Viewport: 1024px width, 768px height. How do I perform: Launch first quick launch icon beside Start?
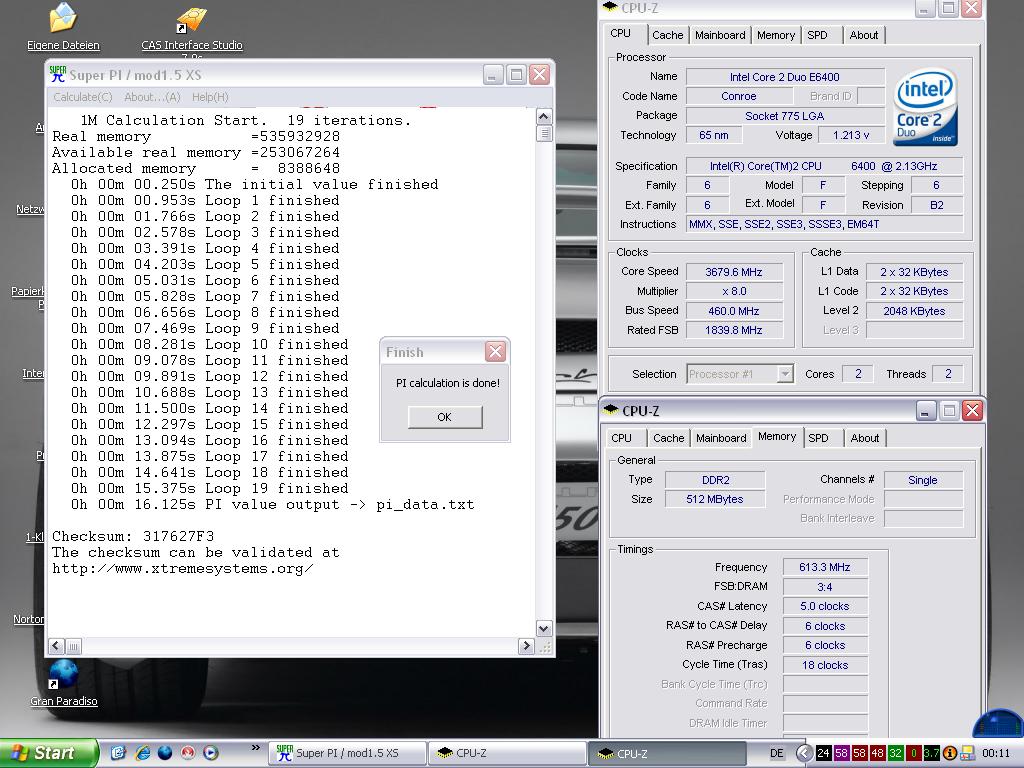point(118,753)
